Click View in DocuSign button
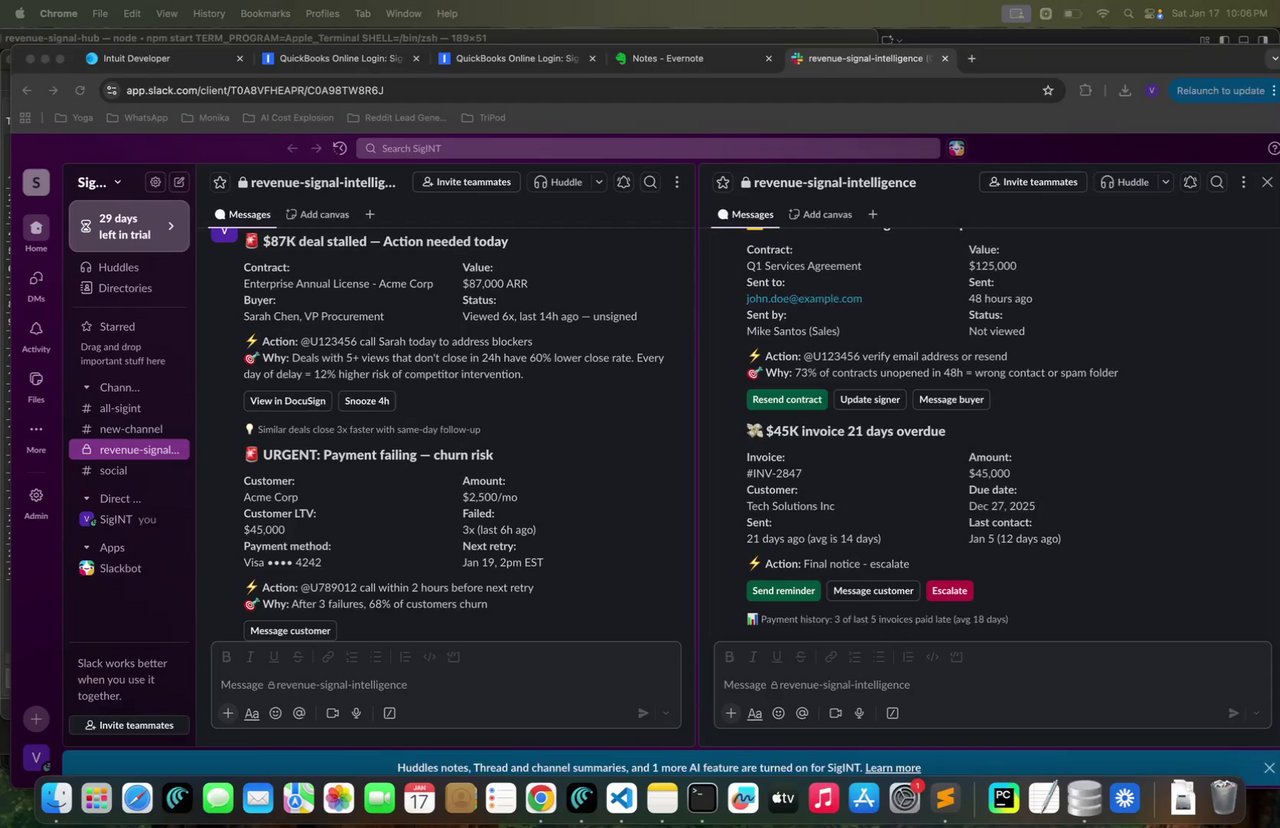Screen dimensions: 1280x828 pos(288,401)
